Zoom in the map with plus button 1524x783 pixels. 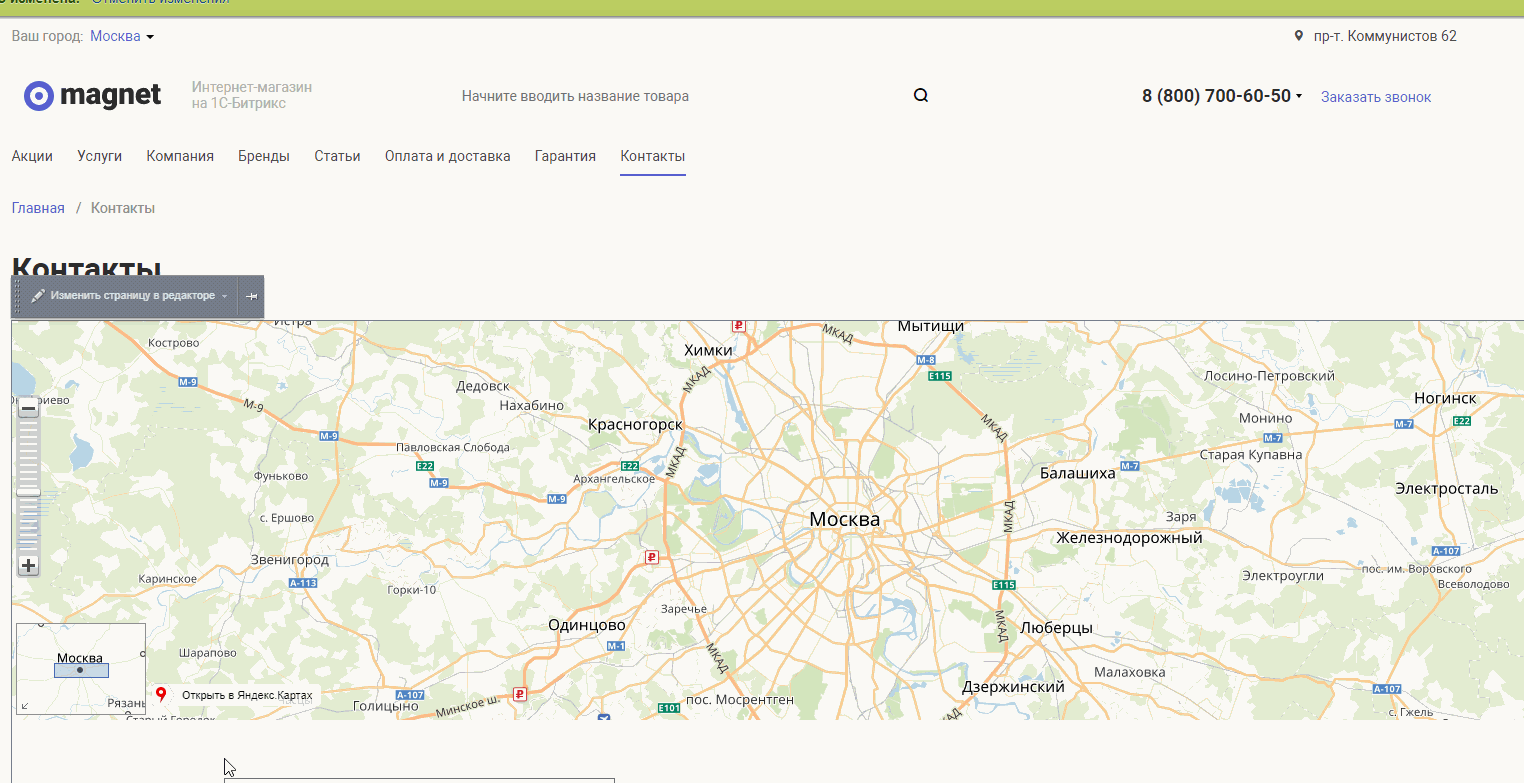(28, 566)
